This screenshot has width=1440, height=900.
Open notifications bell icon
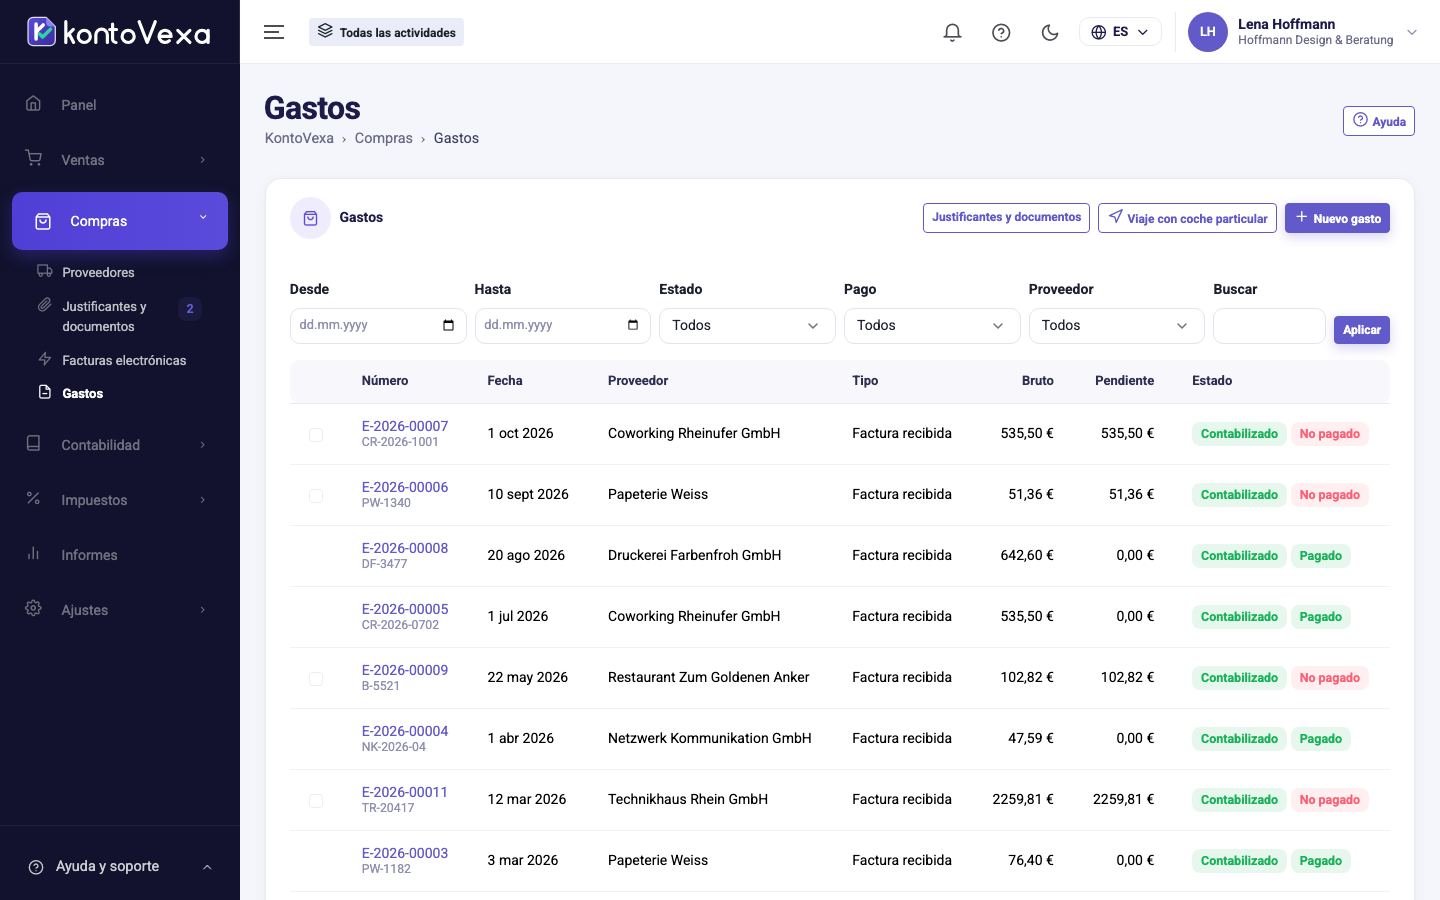(x=952, y=32)
